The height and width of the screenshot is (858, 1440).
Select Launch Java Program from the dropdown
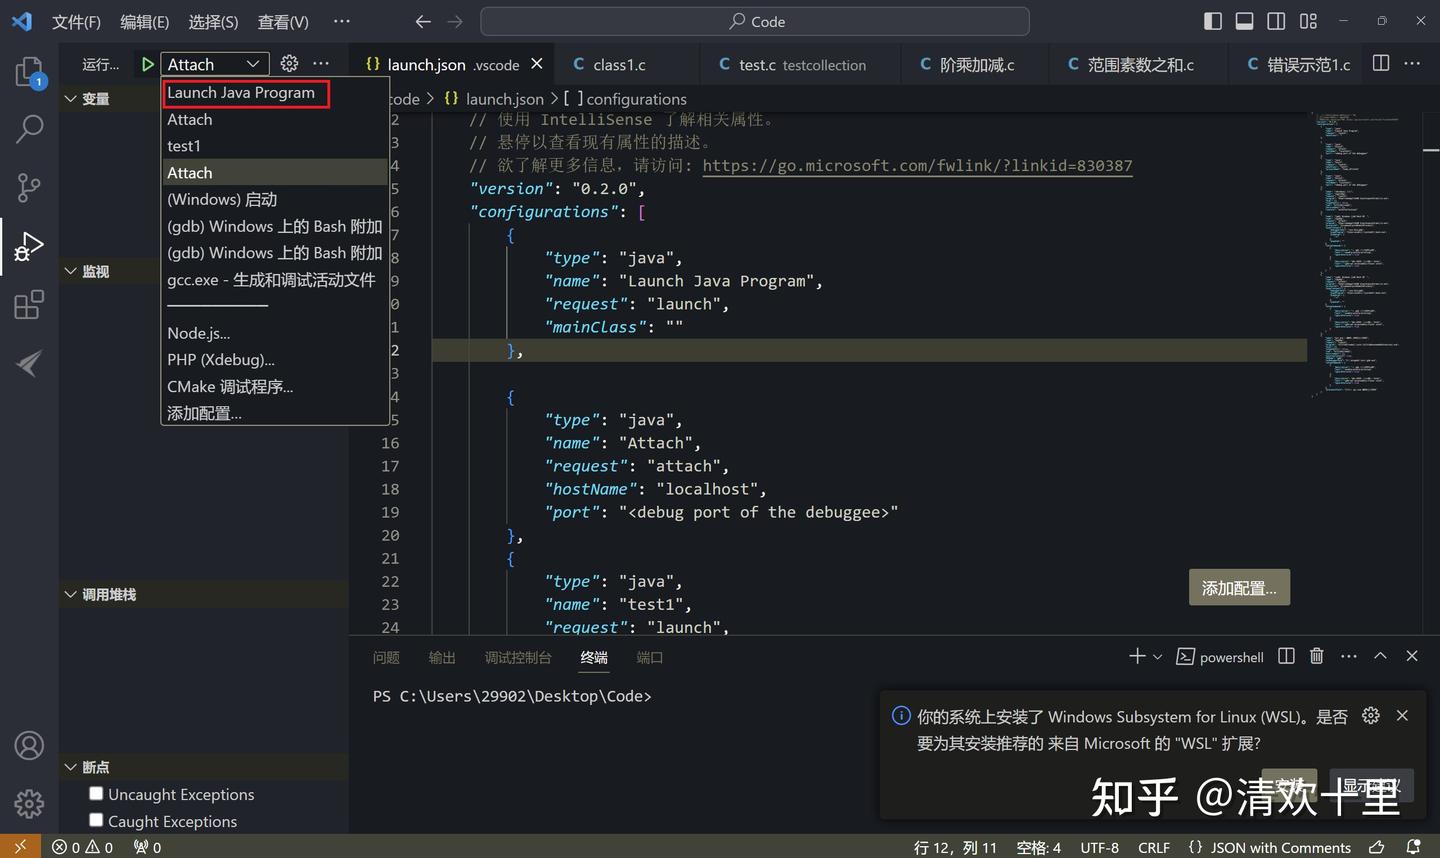(x=245, y=92)
